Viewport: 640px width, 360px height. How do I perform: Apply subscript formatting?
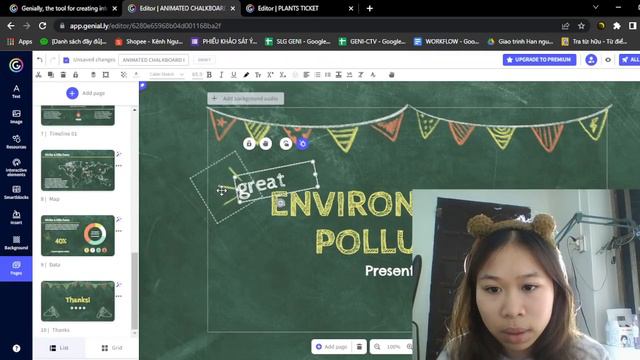(282, 75)
